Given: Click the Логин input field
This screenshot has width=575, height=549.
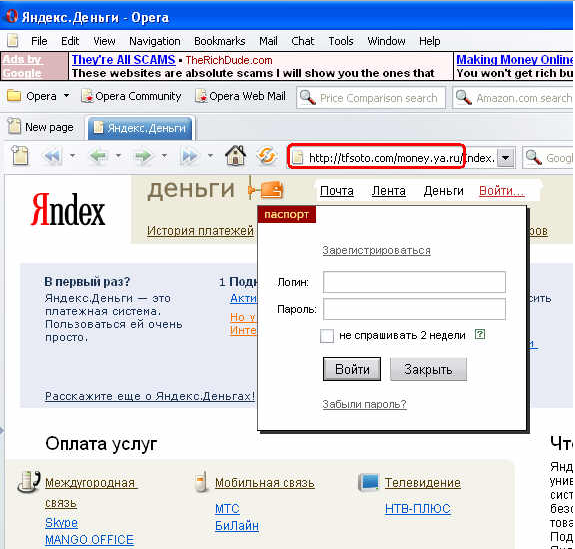Looking at the screenshot, I should click(414, 282).
